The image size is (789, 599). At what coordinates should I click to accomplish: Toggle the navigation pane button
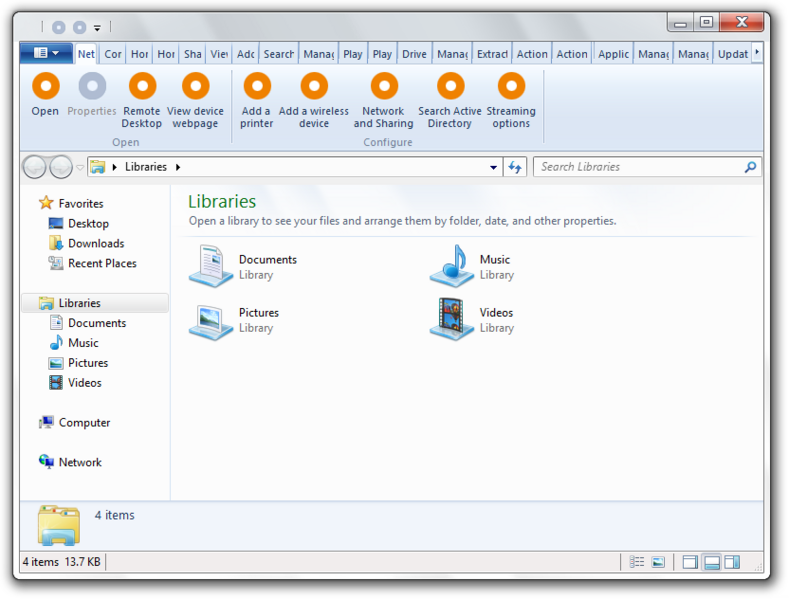[690, 562]
